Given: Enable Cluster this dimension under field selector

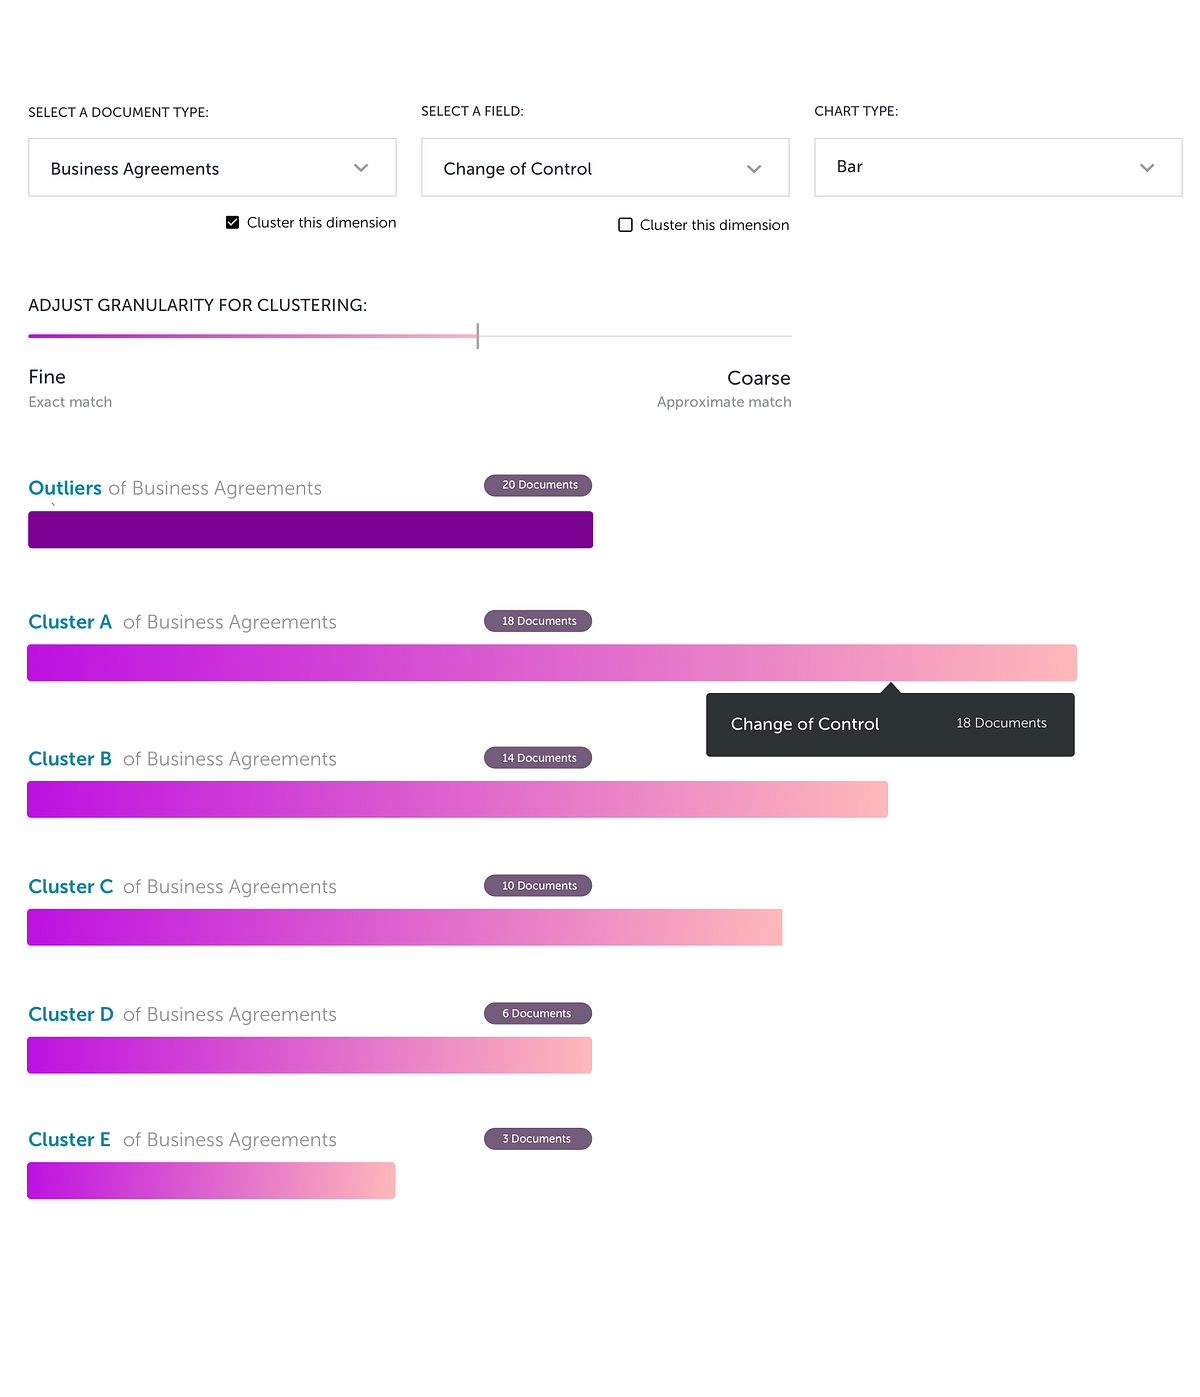Looking at the screenshot, I should pos(626,225).
